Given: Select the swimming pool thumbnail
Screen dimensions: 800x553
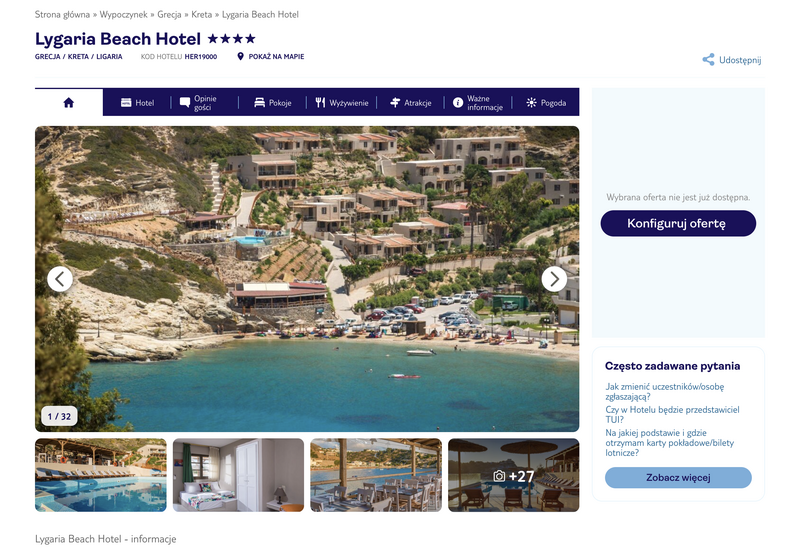Looking at the screenshot, I should tap(101, 475).
